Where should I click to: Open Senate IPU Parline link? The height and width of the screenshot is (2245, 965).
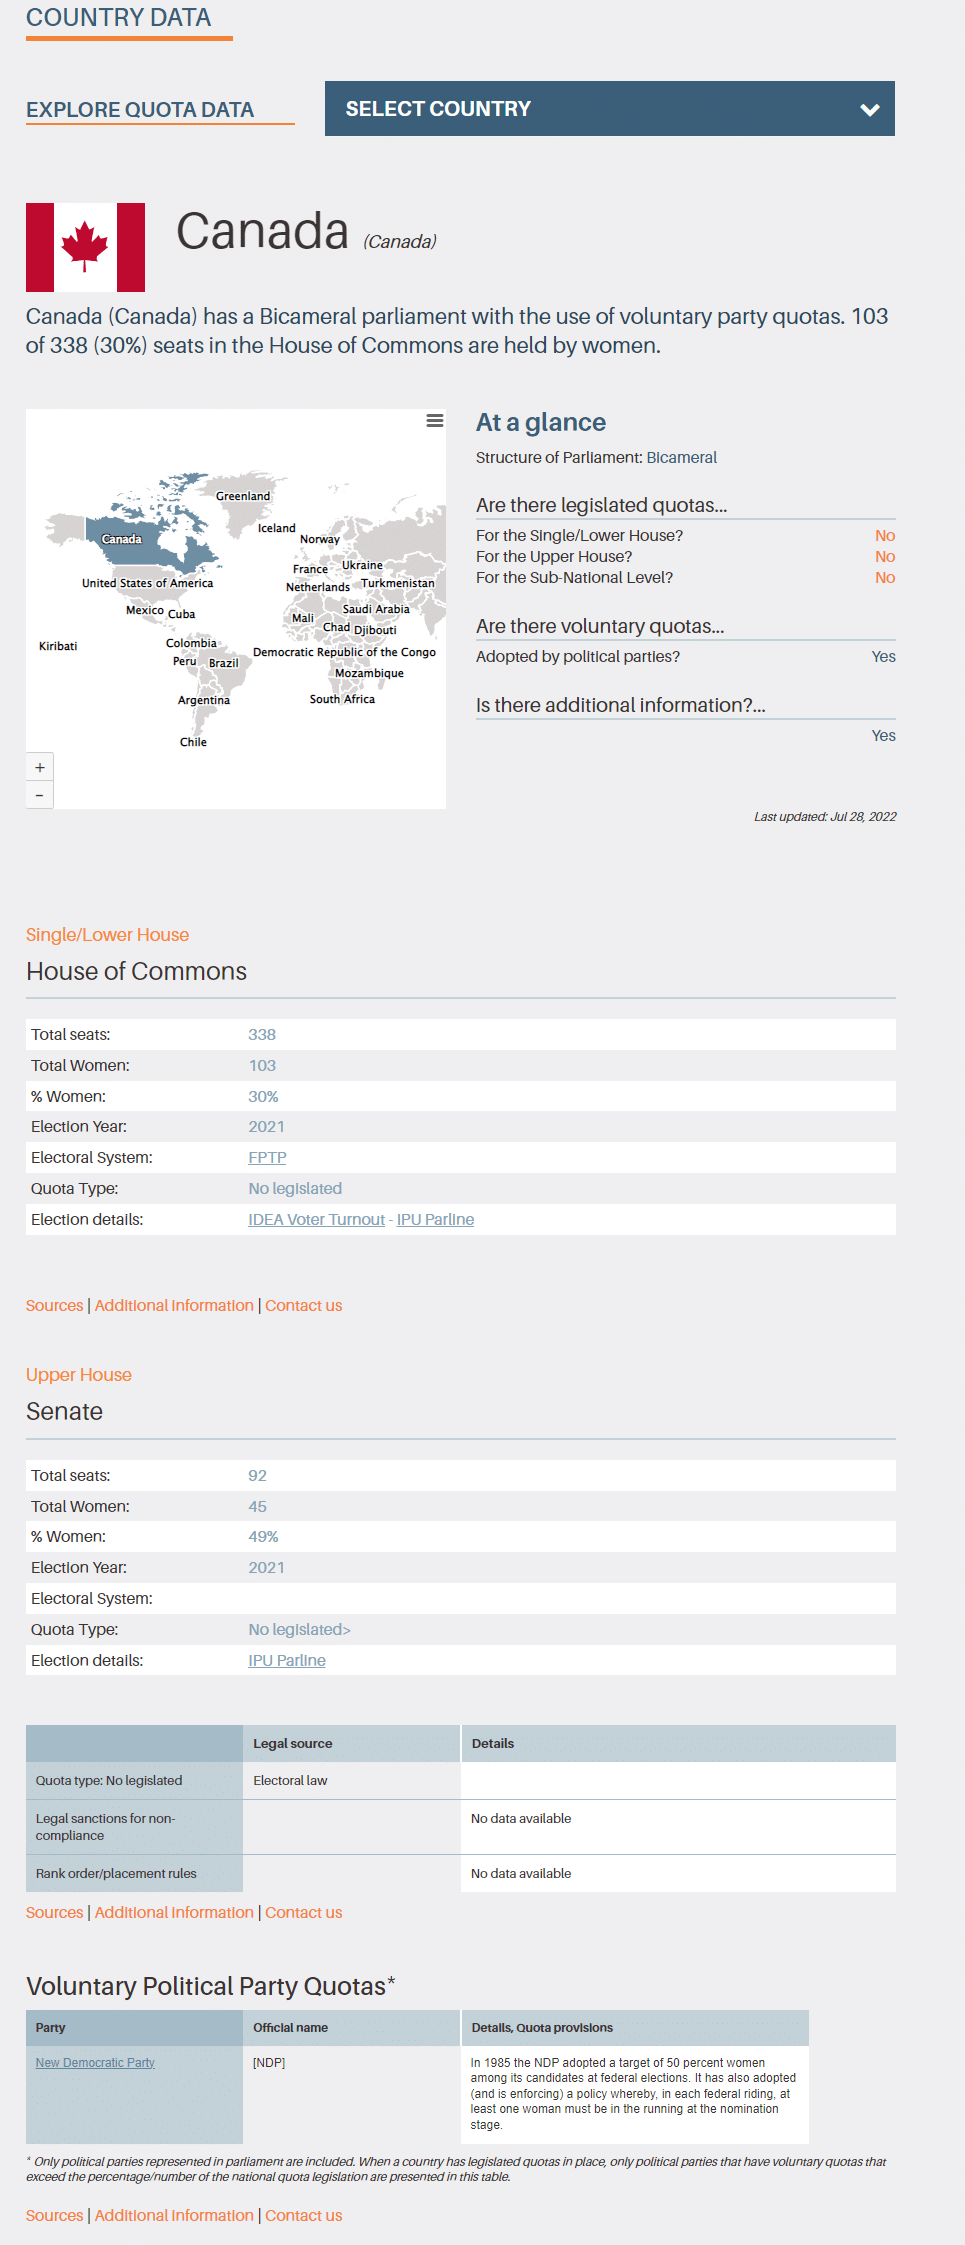[287, 1660]
